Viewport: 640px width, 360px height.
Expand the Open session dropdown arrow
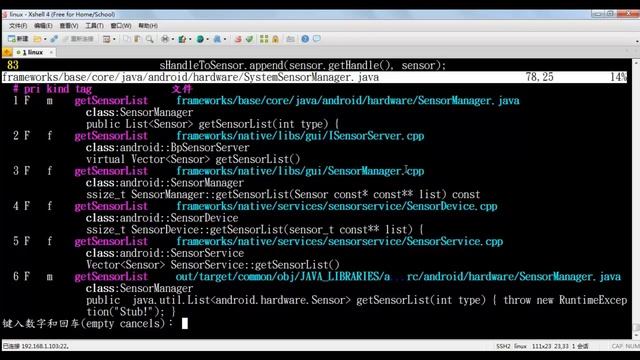[x=45, y=39]
